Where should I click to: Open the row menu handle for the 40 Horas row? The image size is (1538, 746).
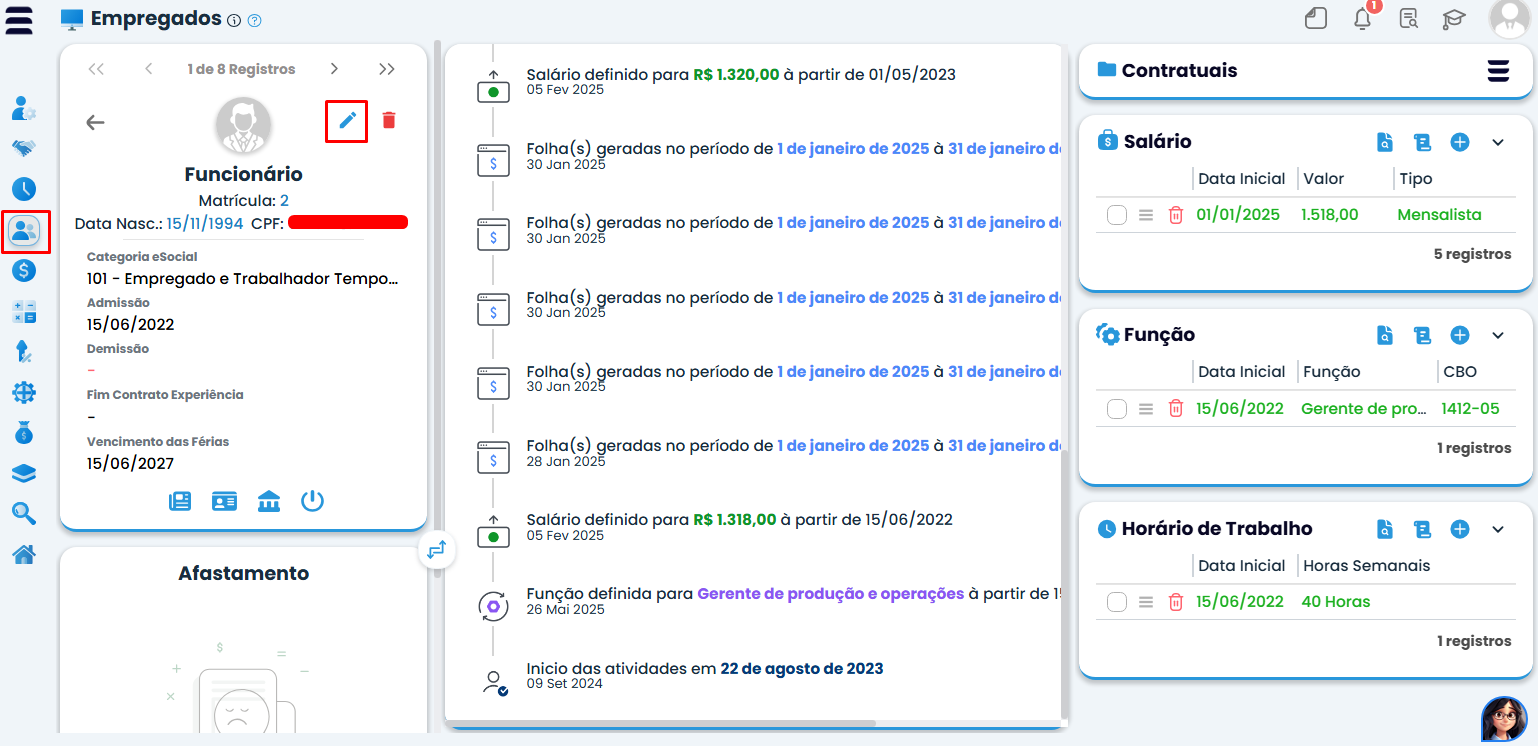tap(1146, 602)
